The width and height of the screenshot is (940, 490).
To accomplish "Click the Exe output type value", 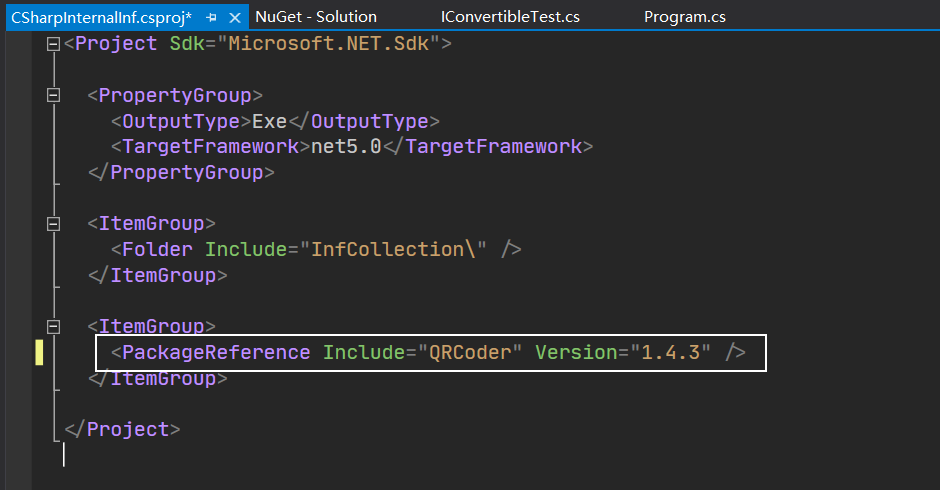I will tap(269, 121).
